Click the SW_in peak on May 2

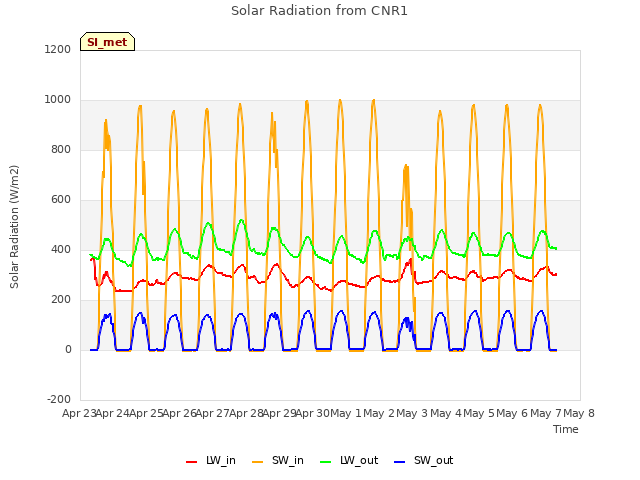(373, 100)
